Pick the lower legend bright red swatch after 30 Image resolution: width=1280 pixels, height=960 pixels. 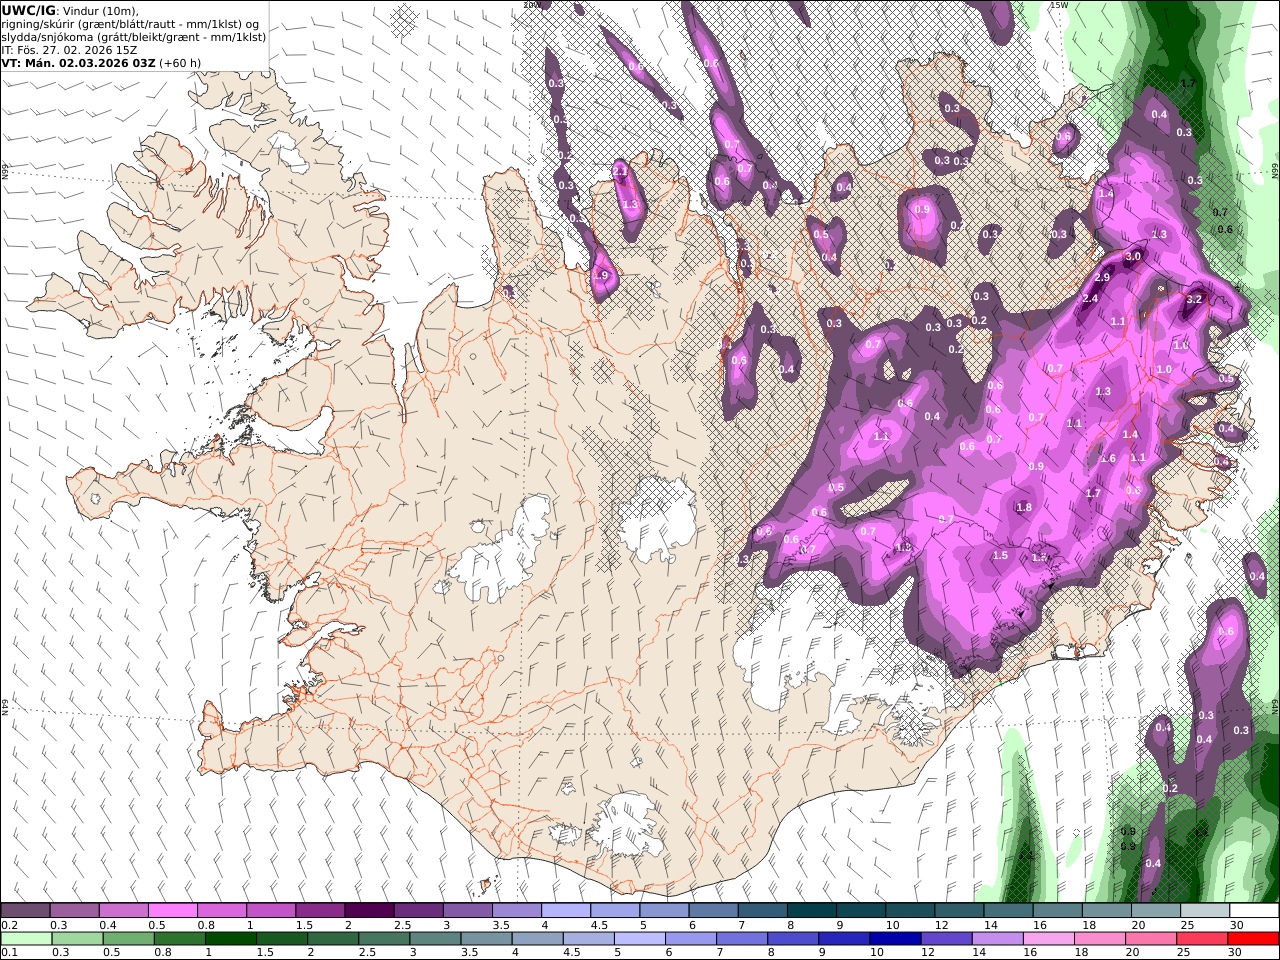[1253, 938]
